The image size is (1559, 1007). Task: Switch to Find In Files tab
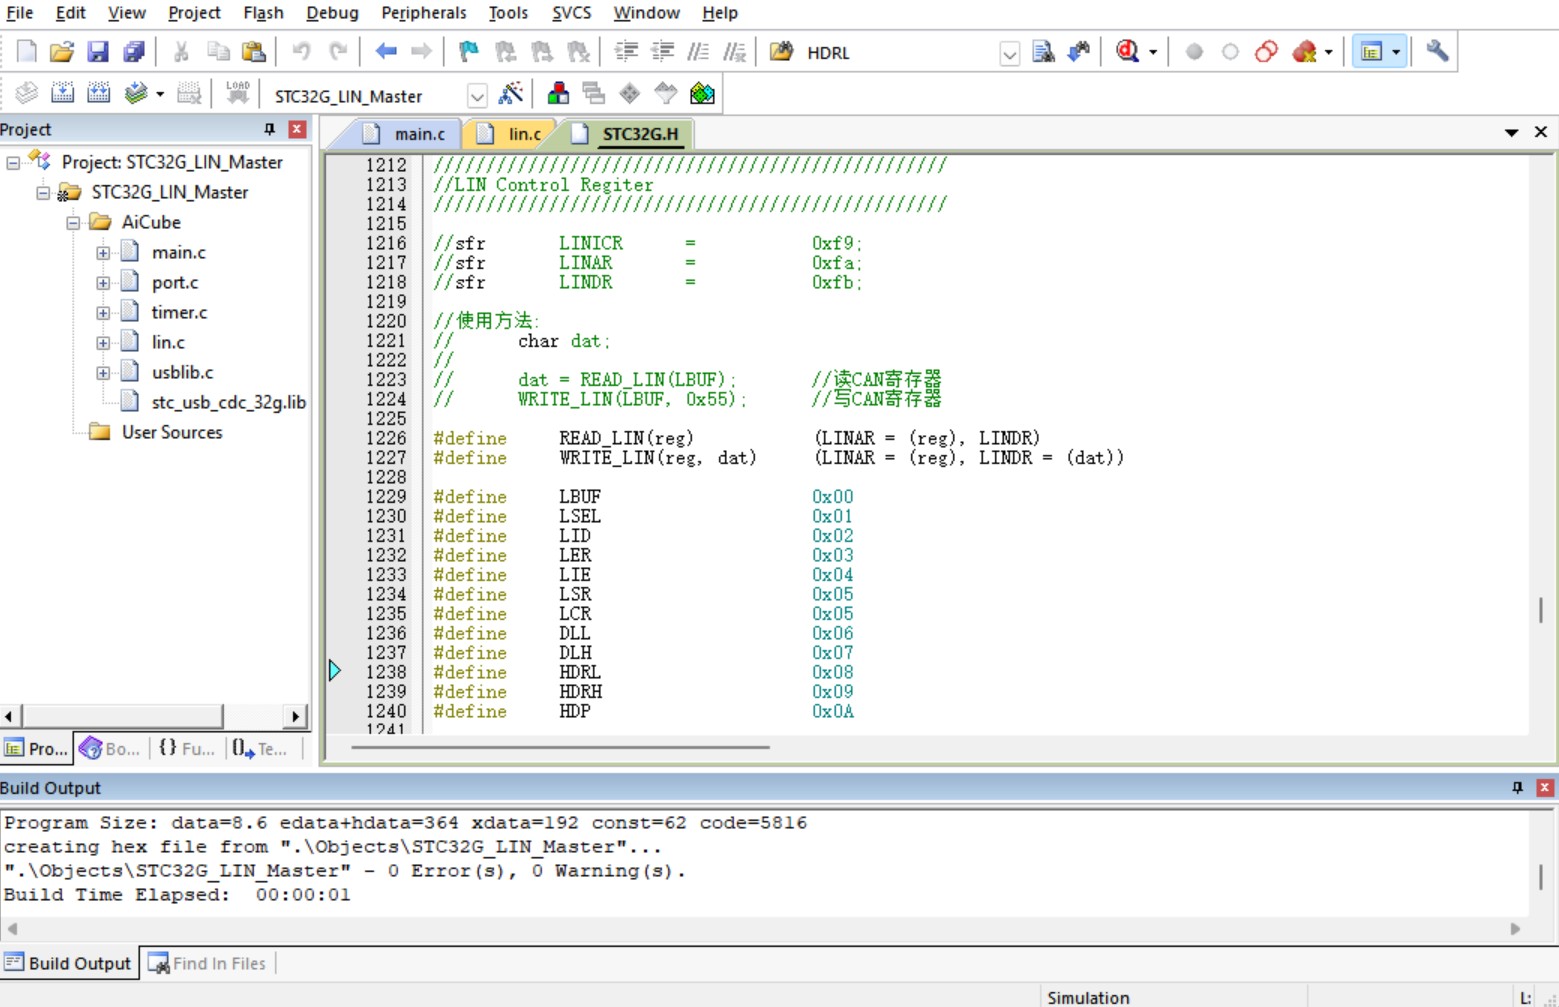208,963
